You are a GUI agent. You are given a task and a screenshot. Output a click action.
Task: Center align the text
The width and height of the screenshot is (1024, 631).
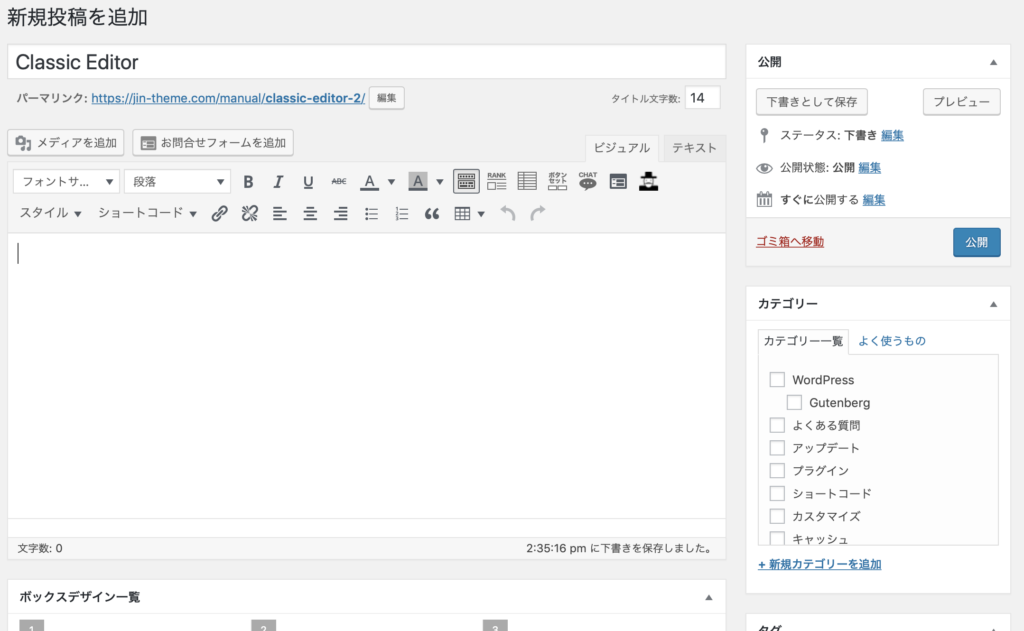click(x=311, y=213)
